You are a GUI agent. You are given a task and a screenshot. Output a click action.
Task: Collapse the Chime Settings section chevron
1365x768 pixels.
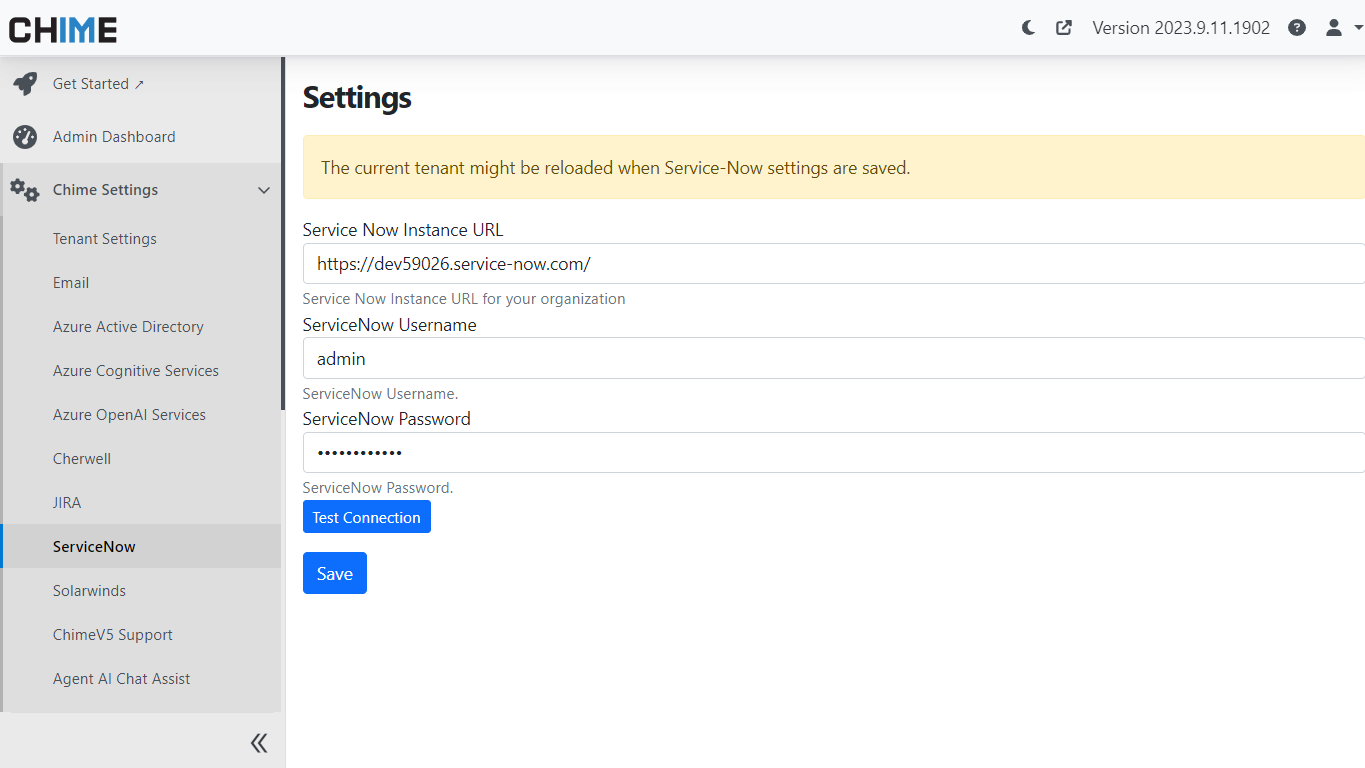click(x=264, y=190)
